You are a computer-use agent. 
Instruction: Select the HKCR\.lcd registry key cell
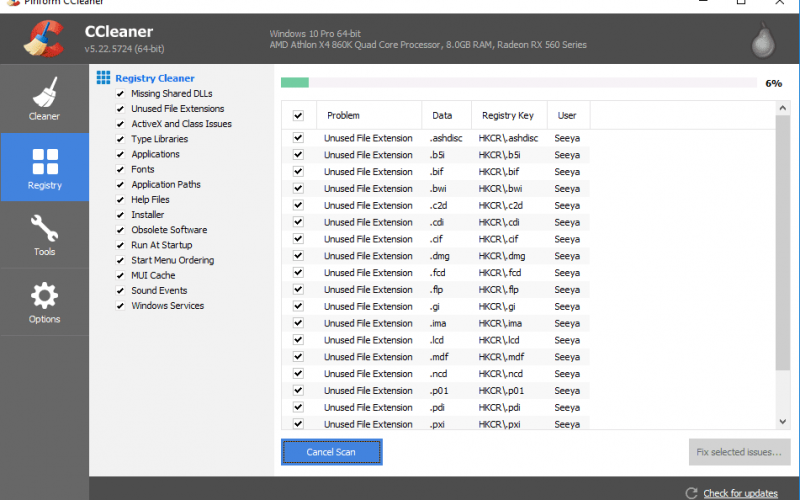tap(498, 340)
